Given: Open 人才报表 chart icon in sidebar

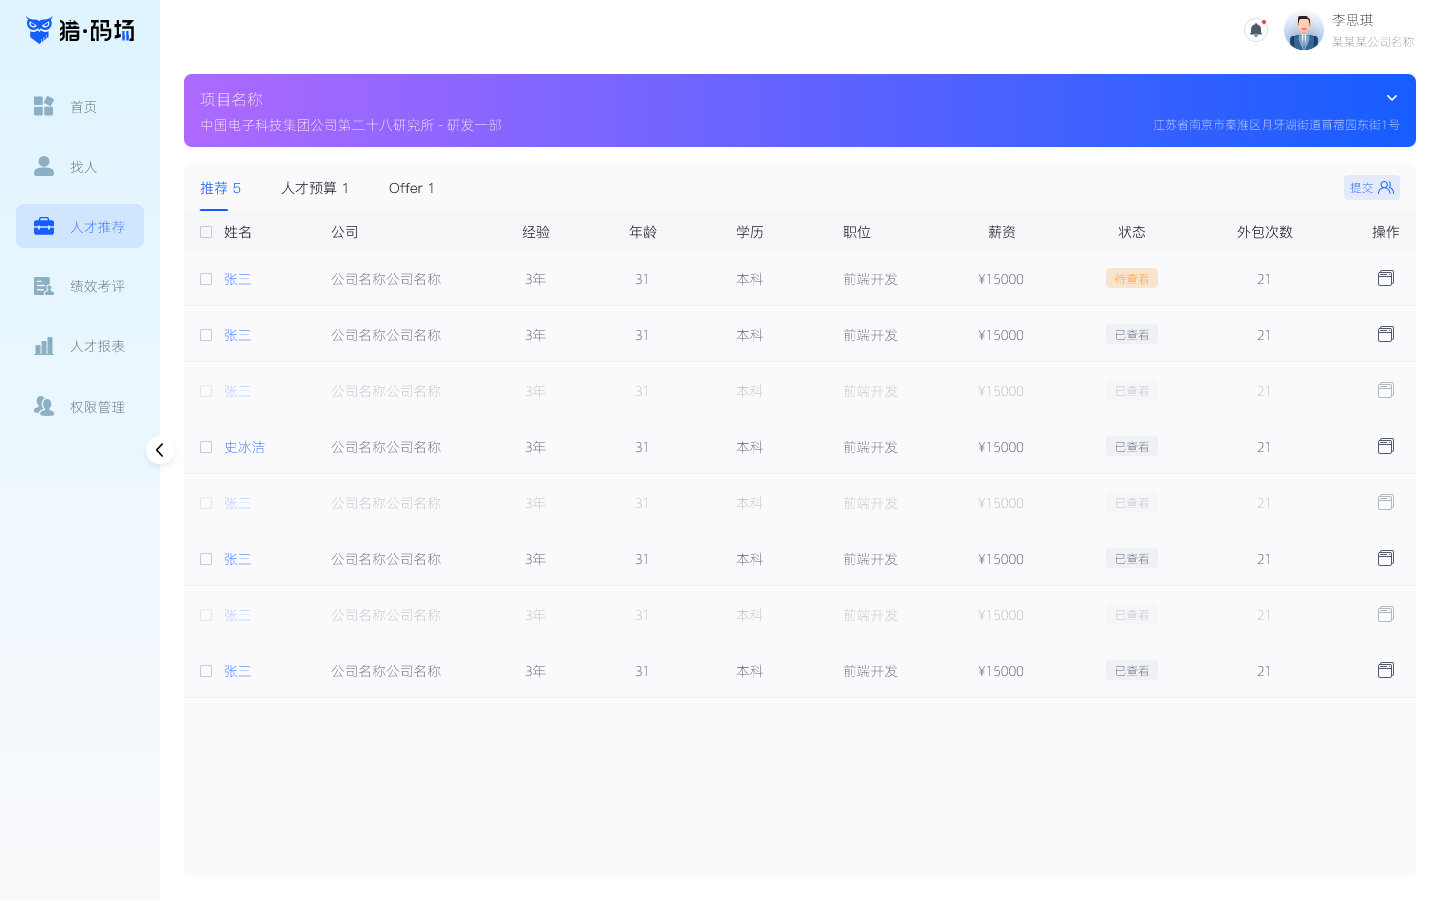Looking at the screenshot, I should 44,346.
